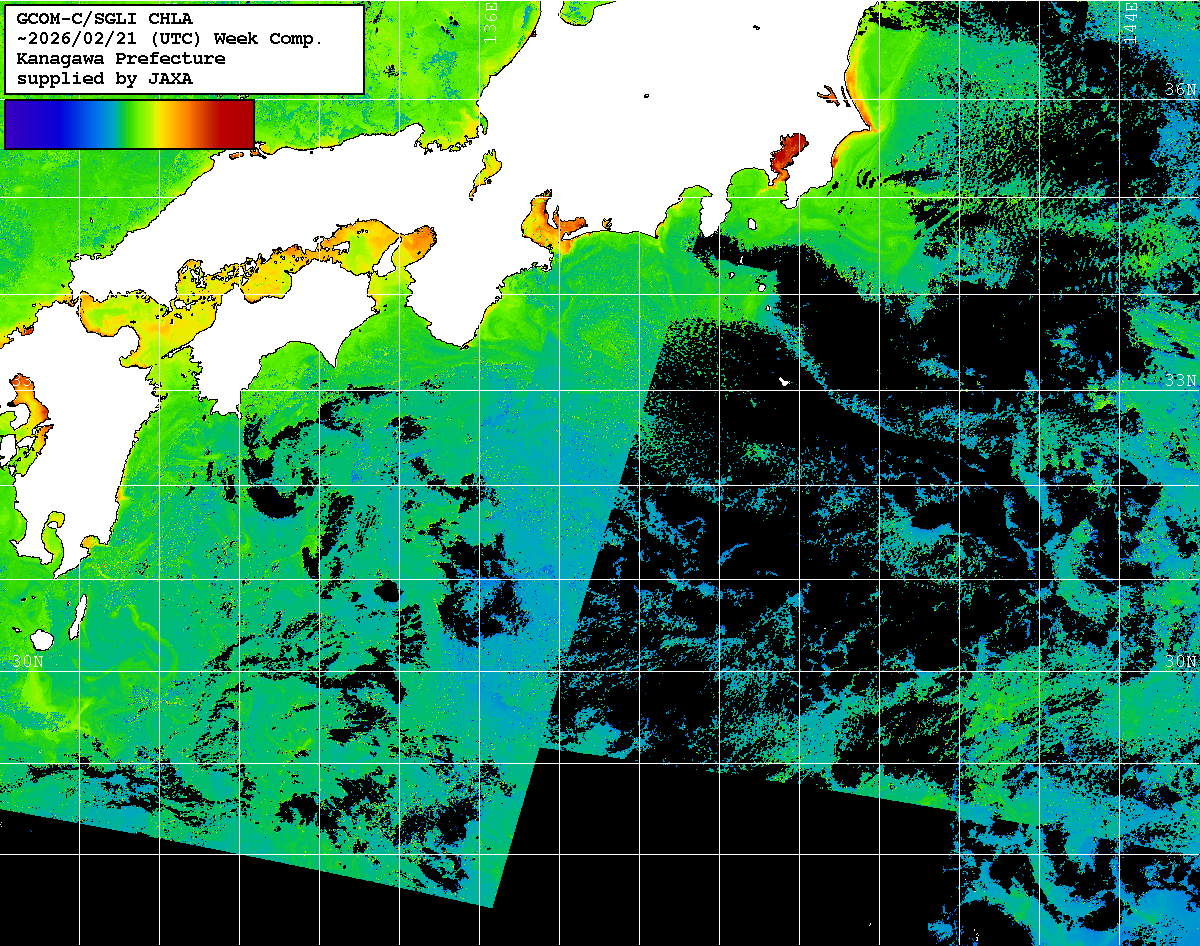This screenshot has height=946, width=1200.
Task: Click the 36N latitude label
Action: click(x=1180, y=90)
